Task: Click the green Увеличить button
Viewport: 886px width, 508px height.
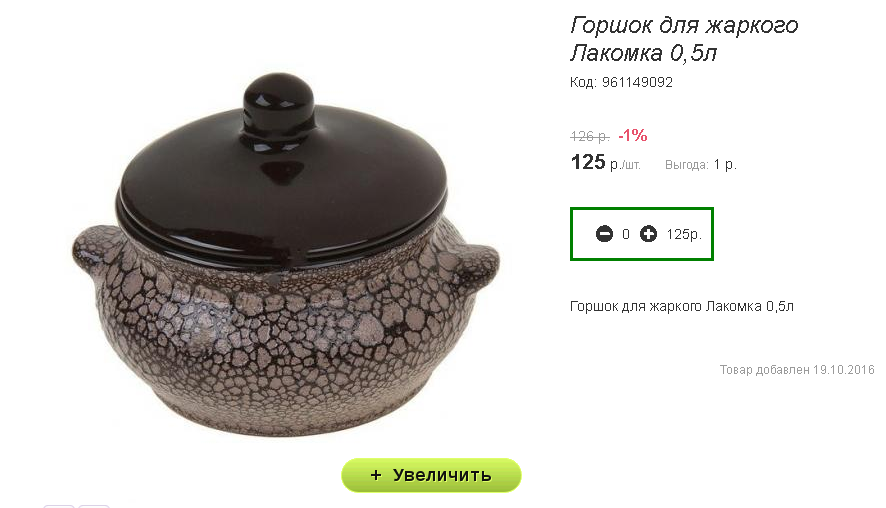Action: pyautogui.click(x=431, y=475)
